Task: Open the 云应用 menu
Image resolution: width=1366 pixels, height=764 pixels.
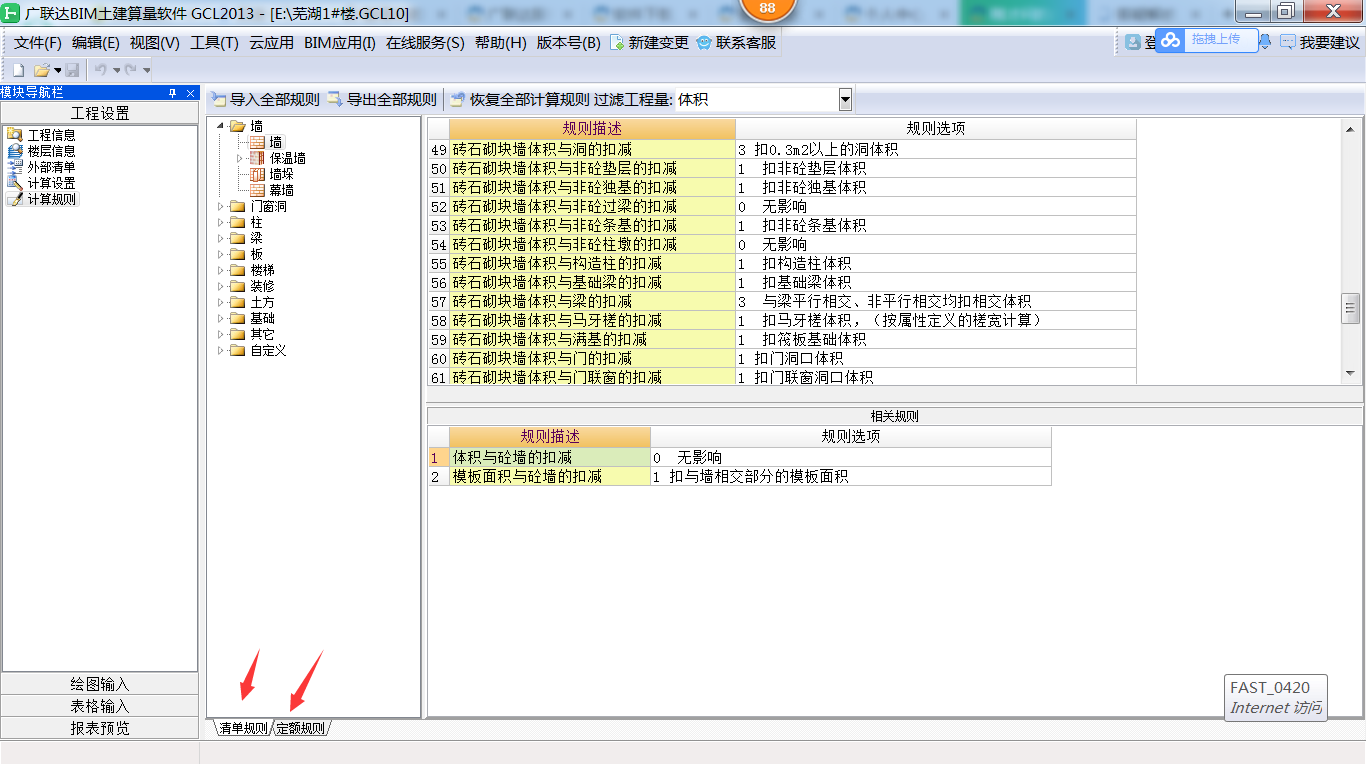Action: (272, 43)
